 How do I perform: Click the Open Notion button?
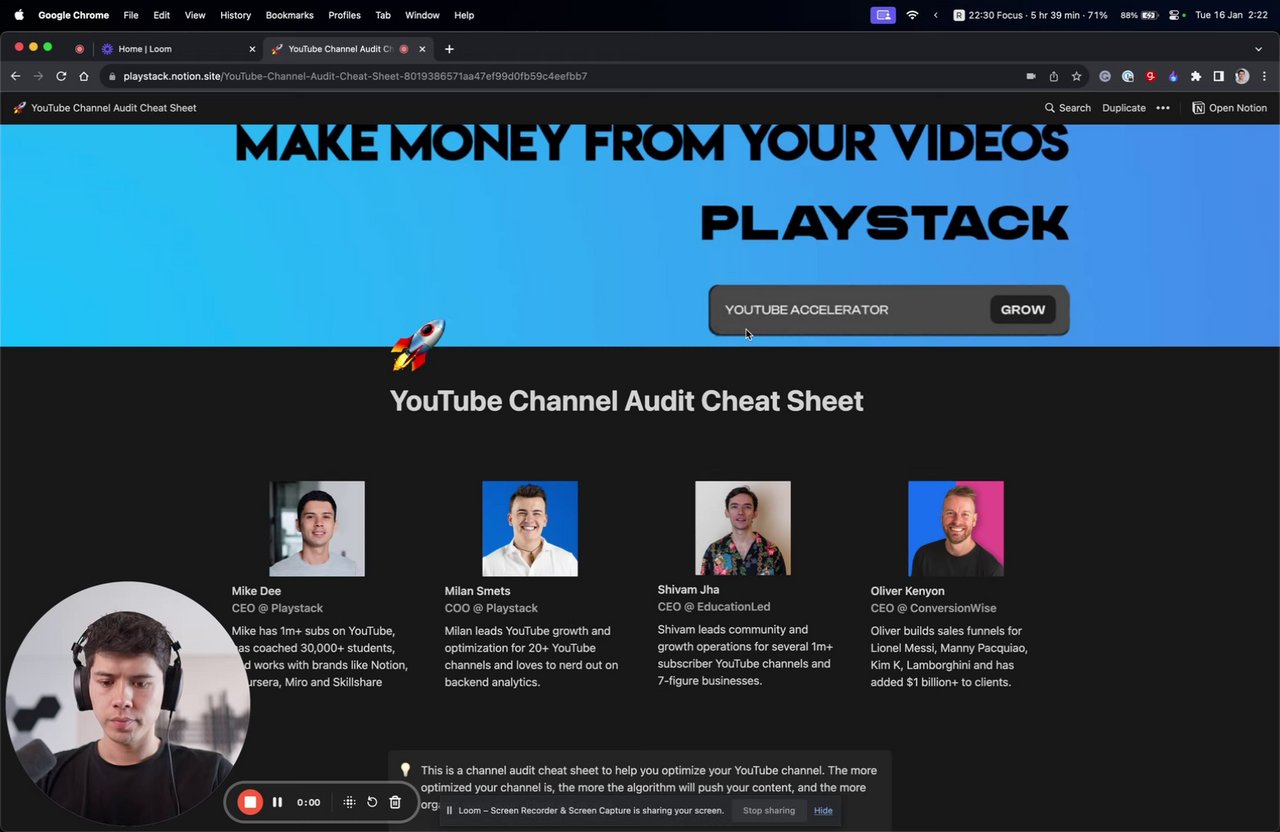pos(1229,108)
